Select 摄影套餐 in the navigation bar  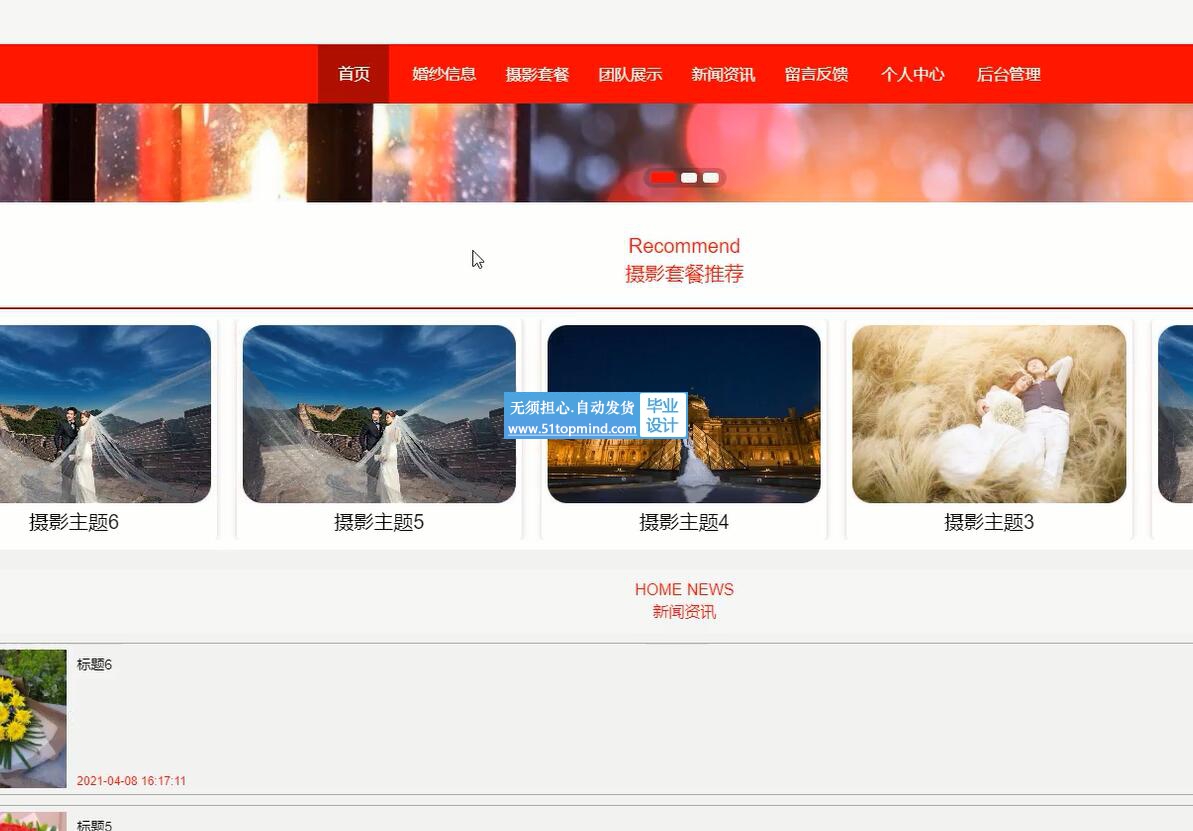click(537, 74)
